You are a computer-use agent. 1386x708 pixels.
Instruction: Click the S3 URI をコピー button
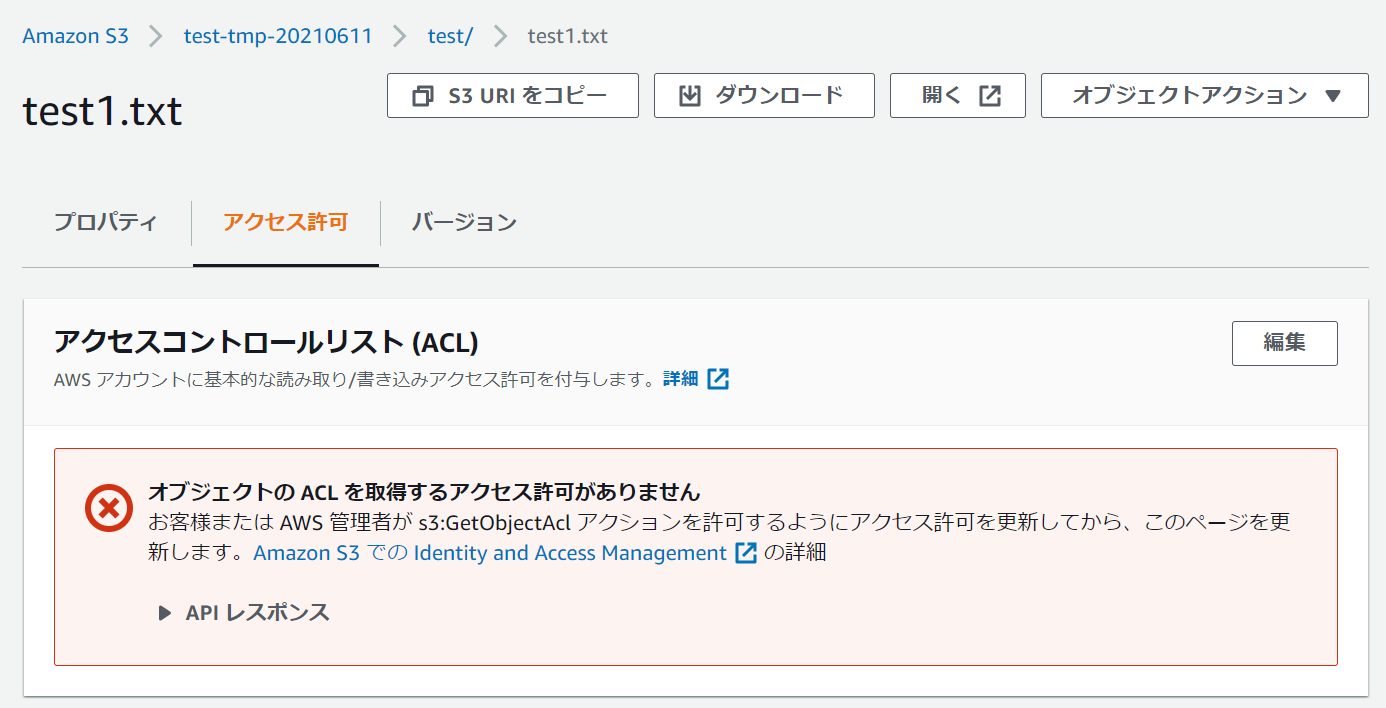(513, 95)
